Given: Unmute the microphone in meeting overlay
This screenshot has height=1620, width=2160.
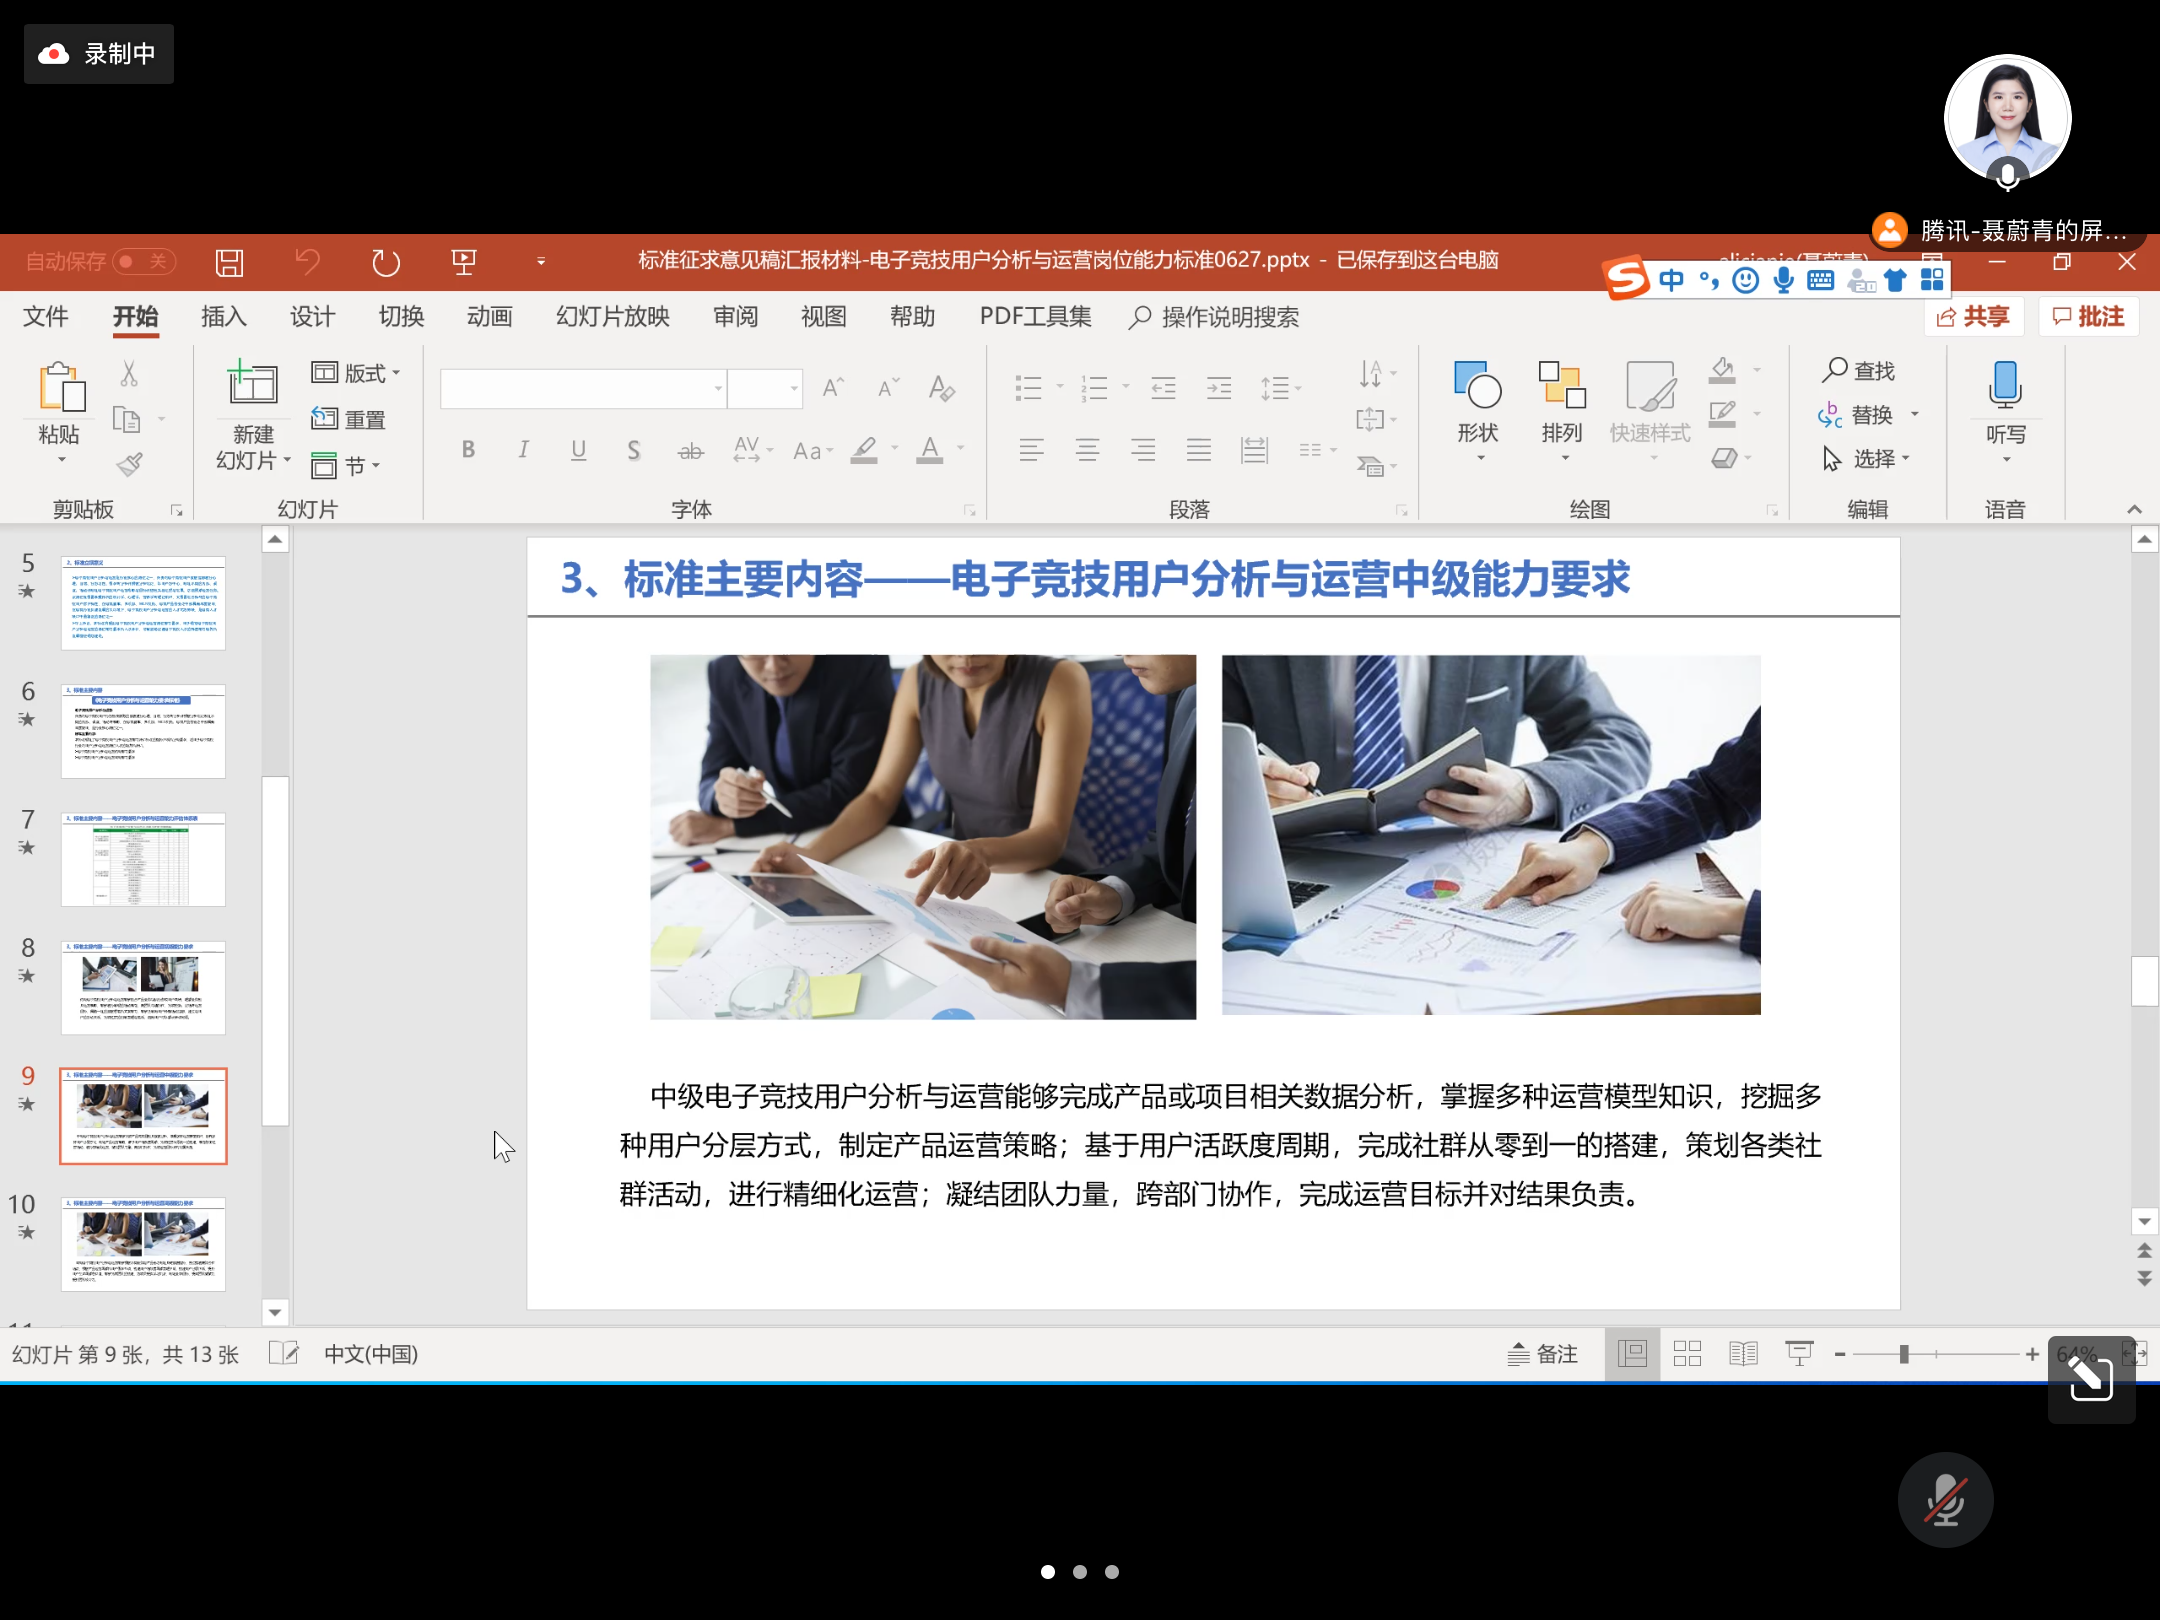Looking at the screenshot, I should 1944,1499.
